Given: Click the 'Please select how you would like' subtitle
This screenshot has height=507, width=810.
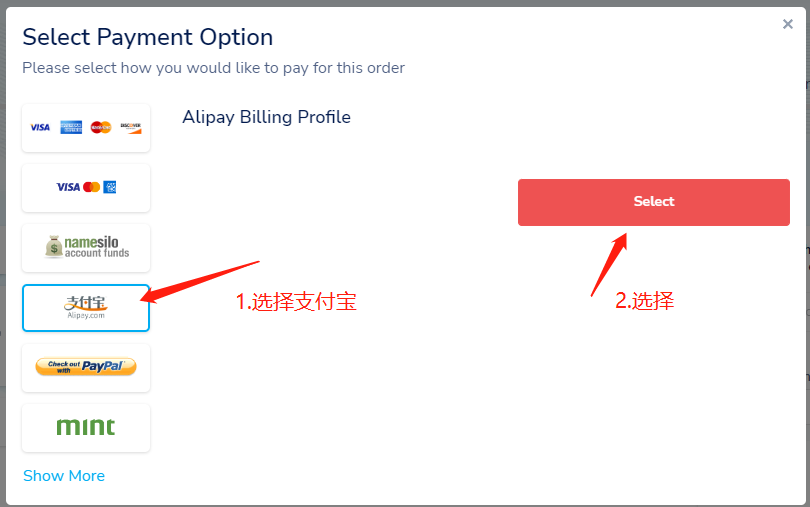Looking at the screenshot, I should 213,68.
